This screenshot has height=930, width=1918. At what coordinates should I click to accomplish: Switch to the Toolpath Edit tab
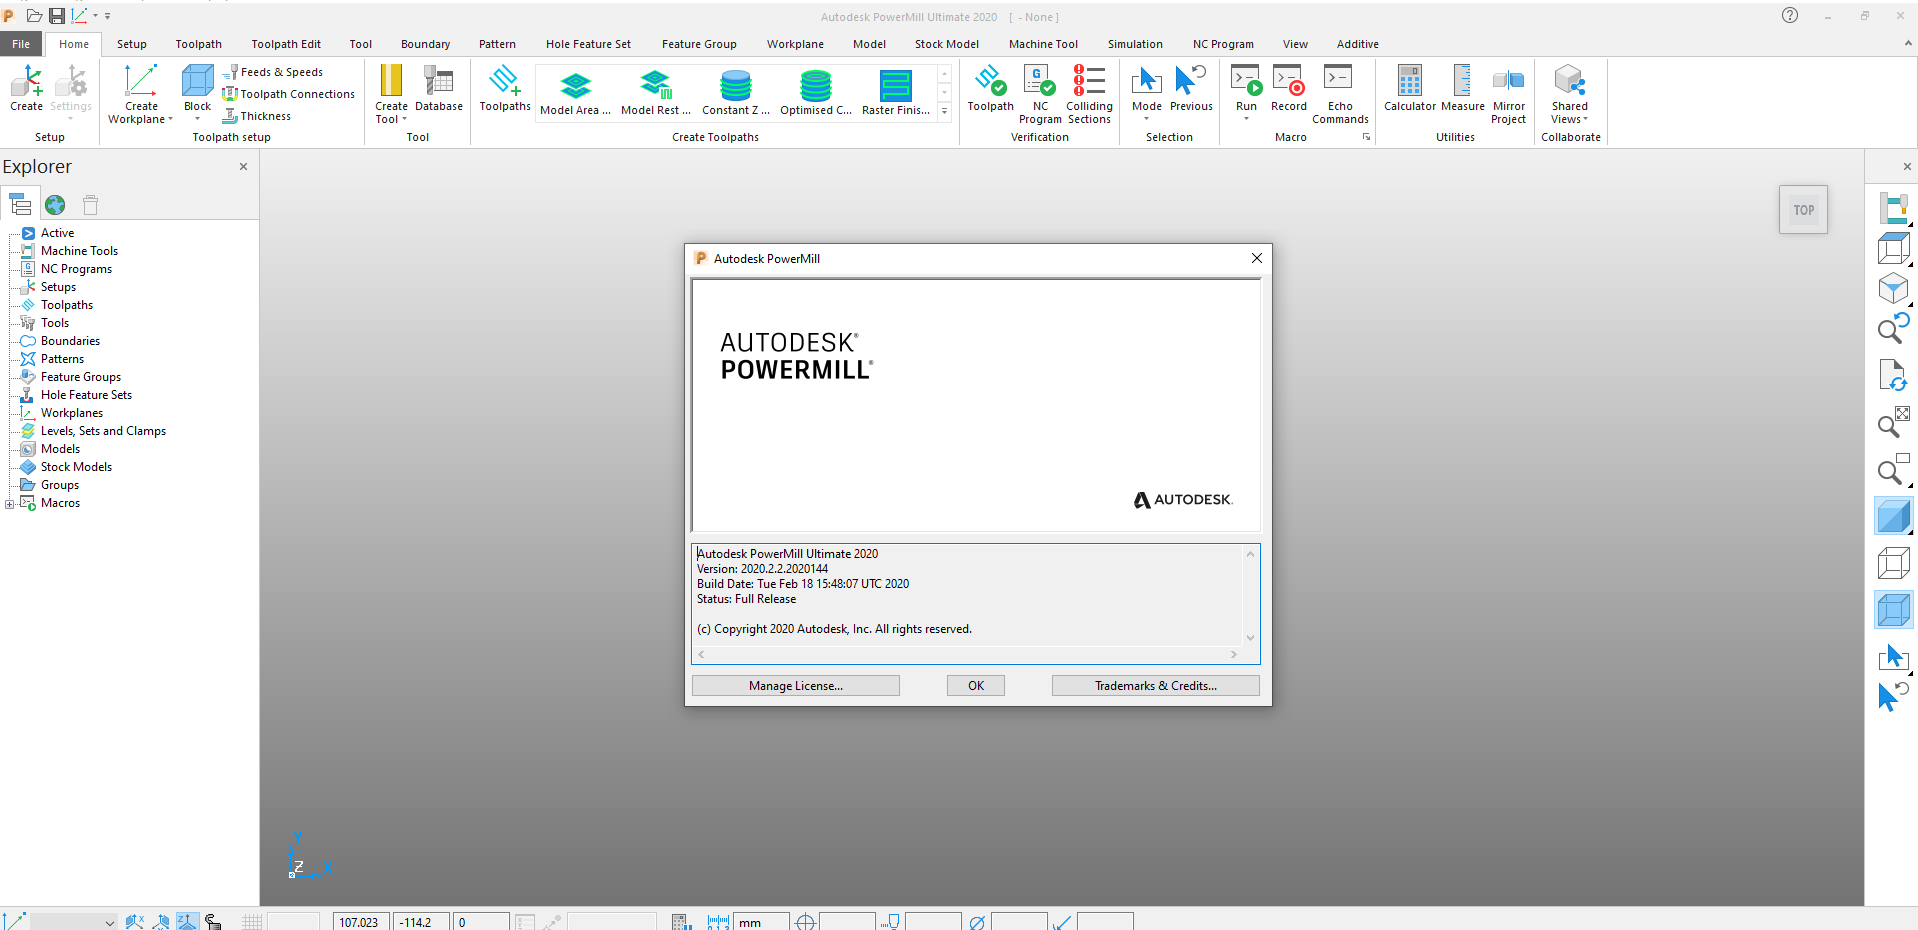click(286, 44)
